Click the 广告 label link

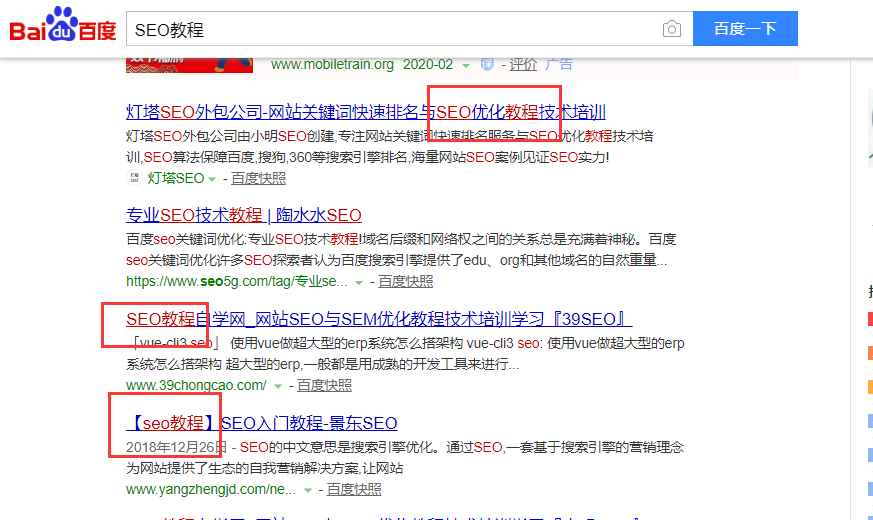(x=558, y=65)
